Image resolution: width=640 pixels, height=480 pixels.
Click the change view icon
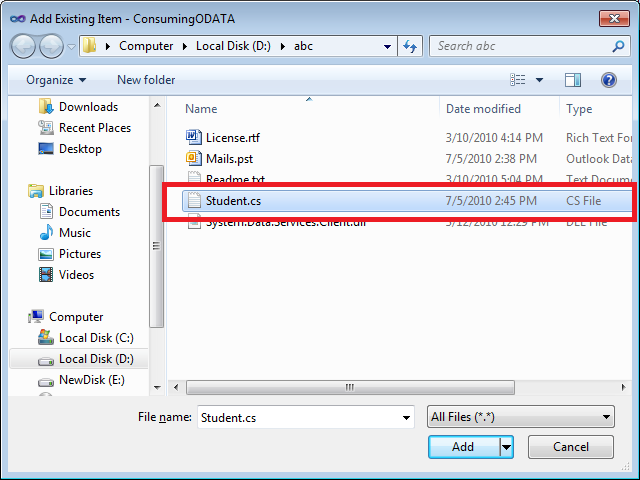(x=518, y=80)
